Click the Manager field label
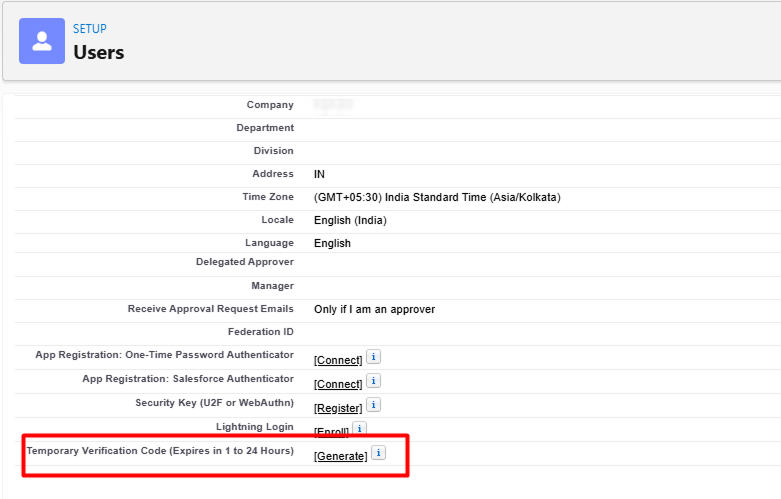This screenshot has height=499, width=781. pyautogui.click(x=272, y=286)
